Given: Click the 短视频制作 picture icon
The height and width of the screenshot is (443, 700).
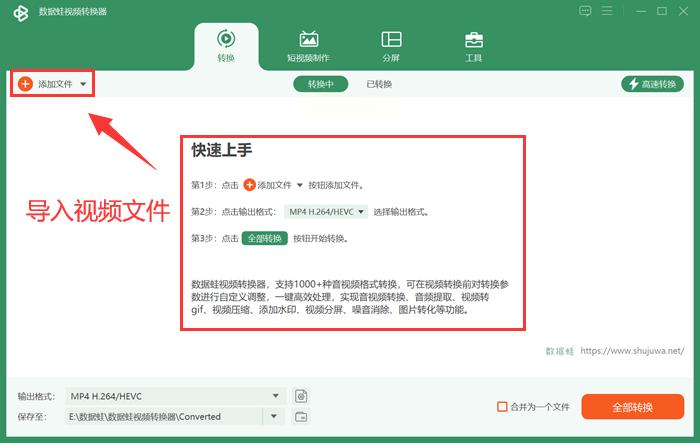Looking at the screenshot, I should (x=309, y=39).
